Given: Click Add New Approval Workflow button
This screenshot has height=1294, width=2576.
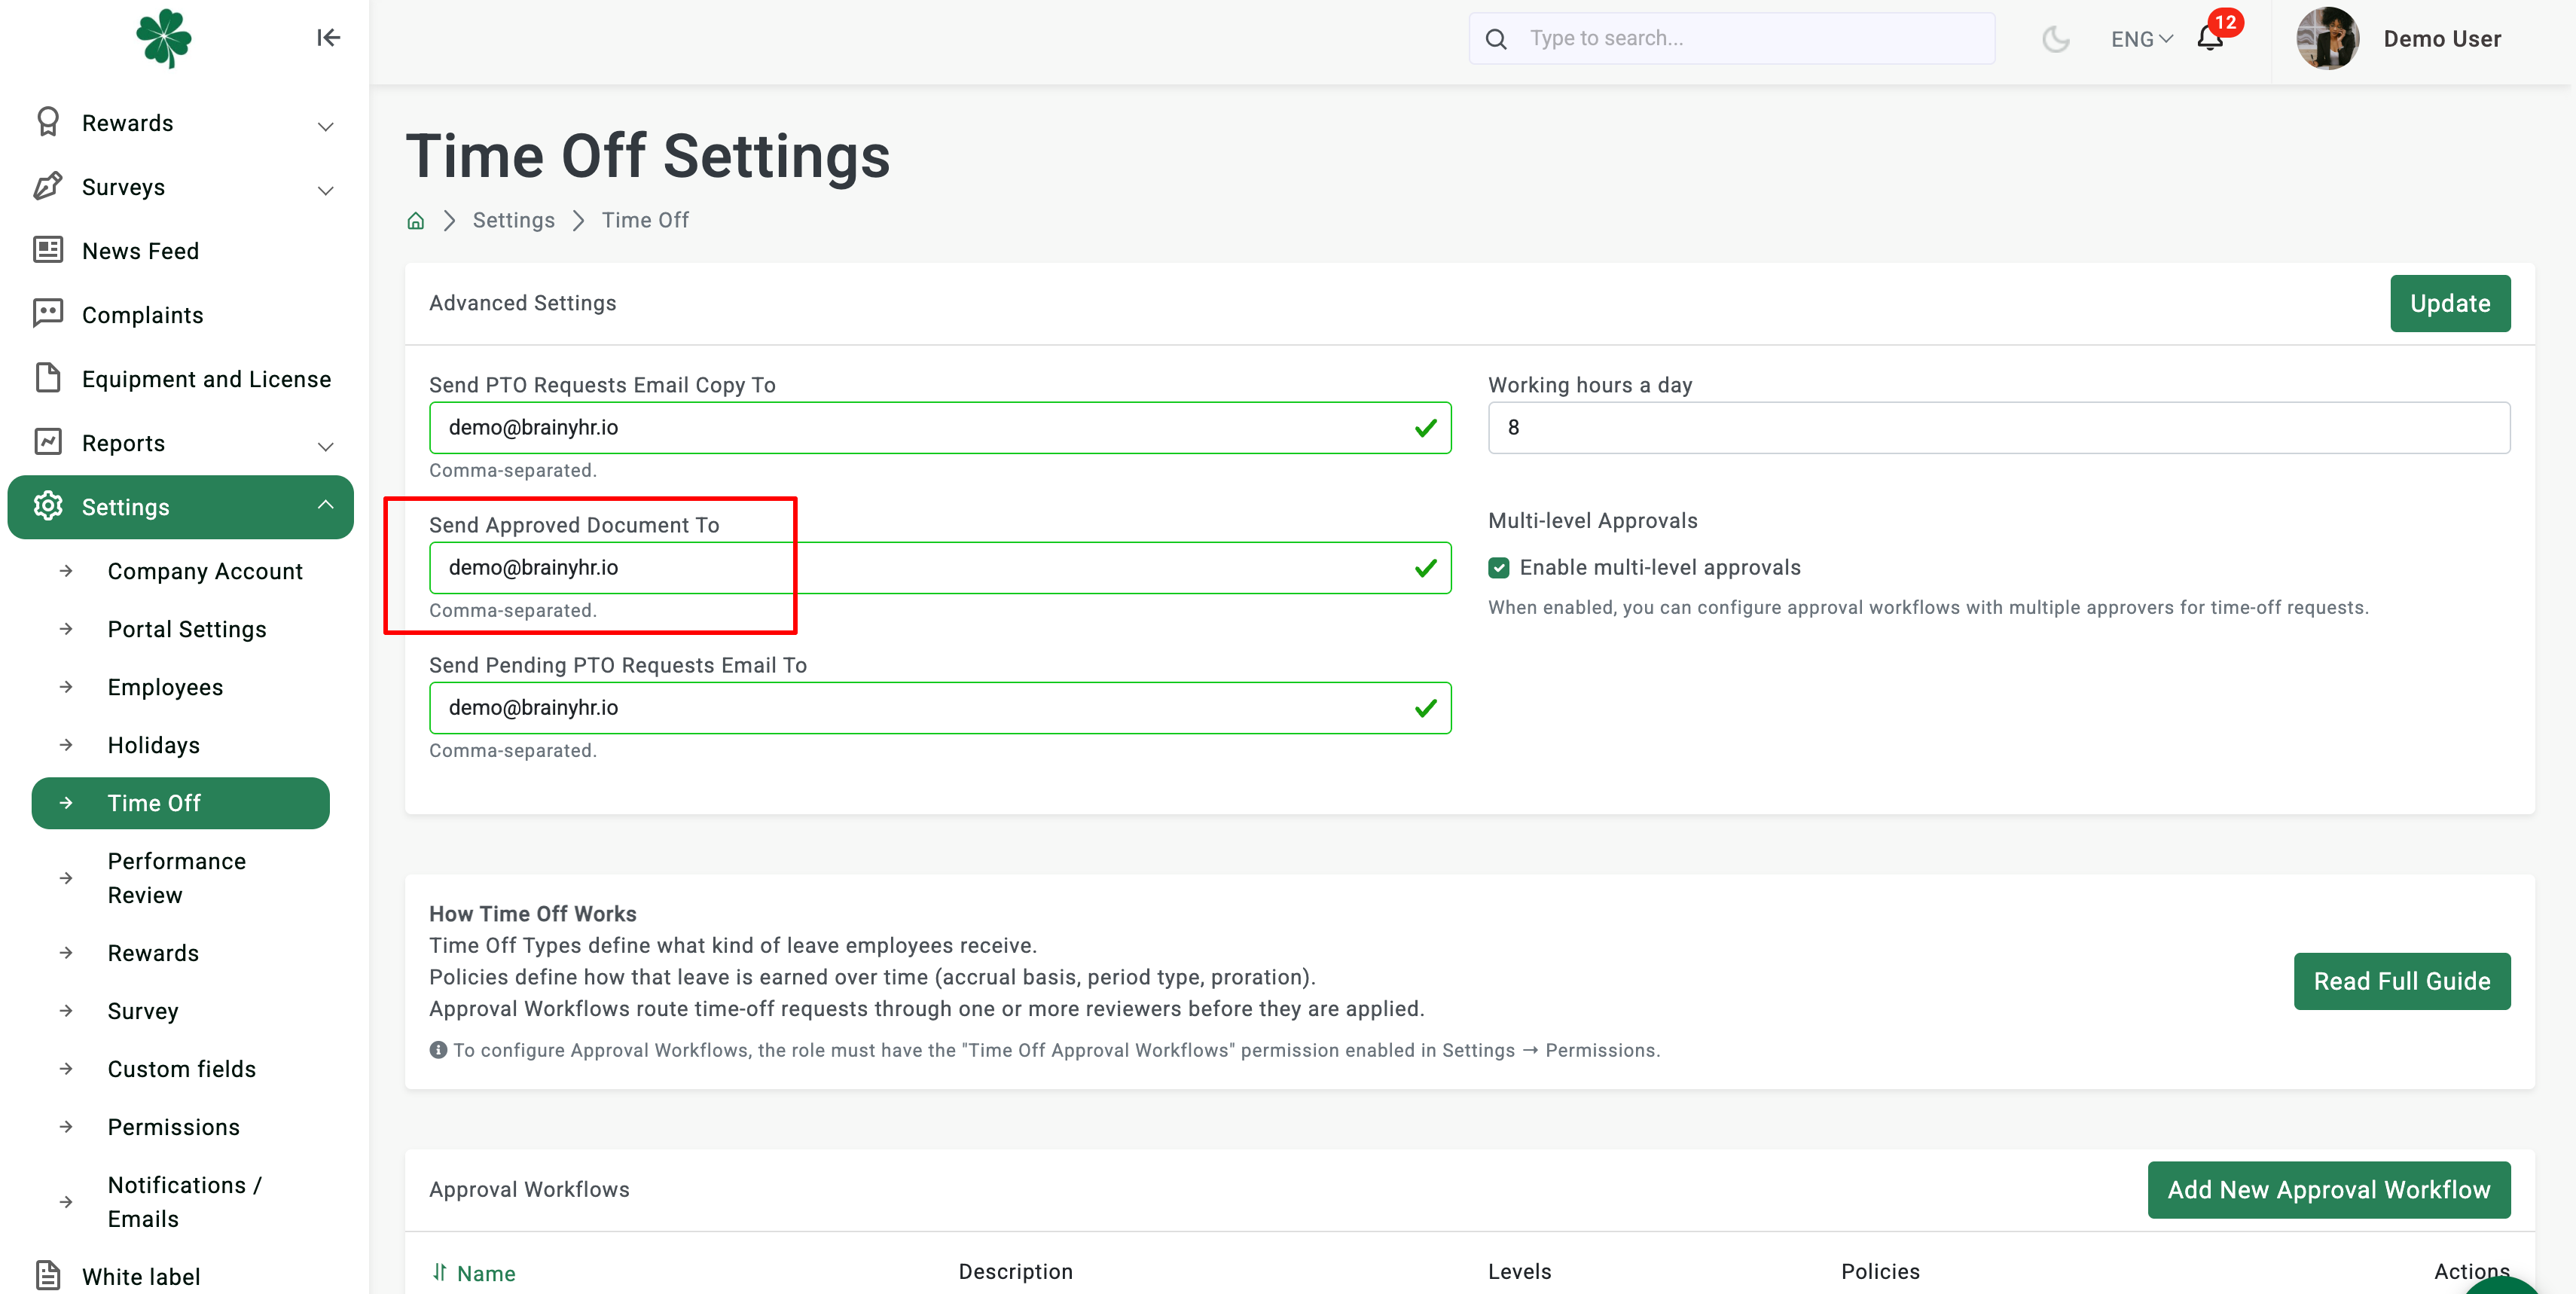Looking at the screenshot, I should coord(2328,1190).
